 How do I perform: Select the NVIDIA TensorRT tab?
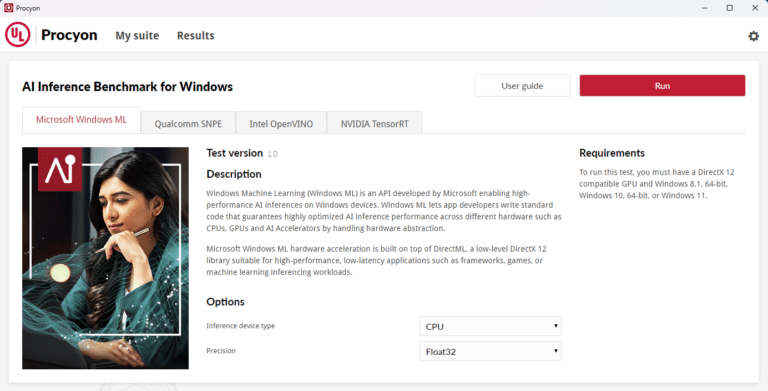(x=375, y=123)
